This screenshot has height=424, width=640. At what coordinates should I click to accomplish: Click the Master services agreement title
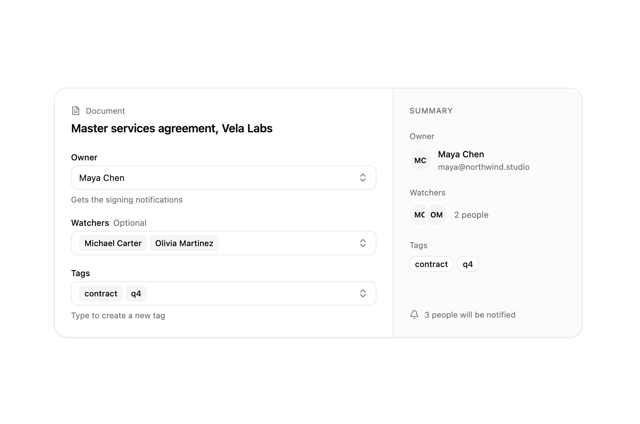[x=172, y=128]
